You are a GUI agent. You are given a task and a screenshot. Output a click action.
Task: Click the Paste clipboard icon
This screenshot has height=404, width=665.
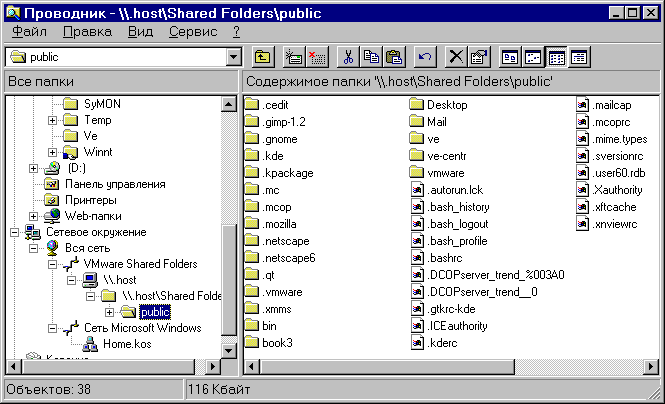click(x=394, y=57)
